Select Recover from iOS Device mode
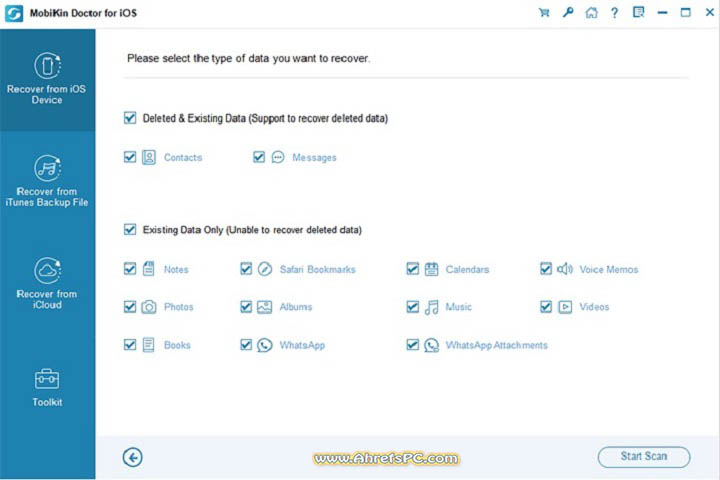 (x=47, y=80)
